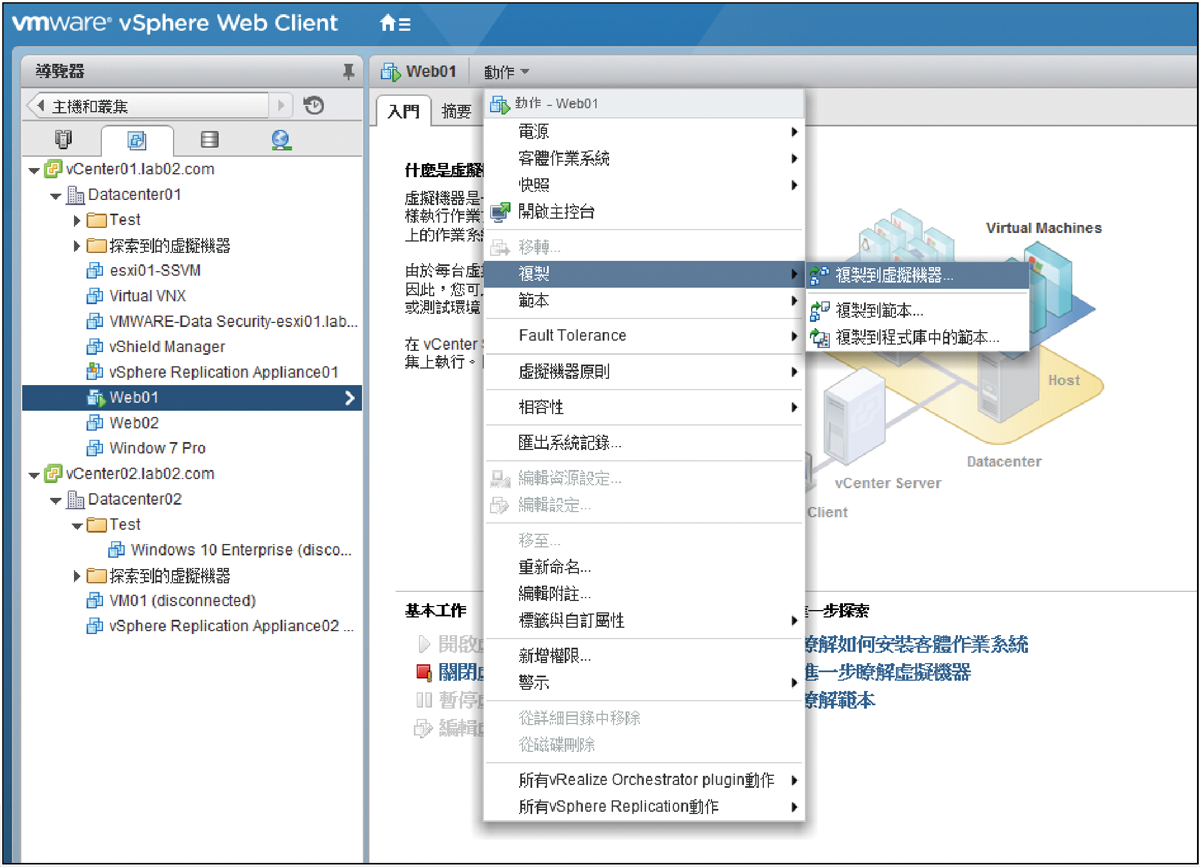Open the 瞭解如何安裝客體作業系統 link

916,645
